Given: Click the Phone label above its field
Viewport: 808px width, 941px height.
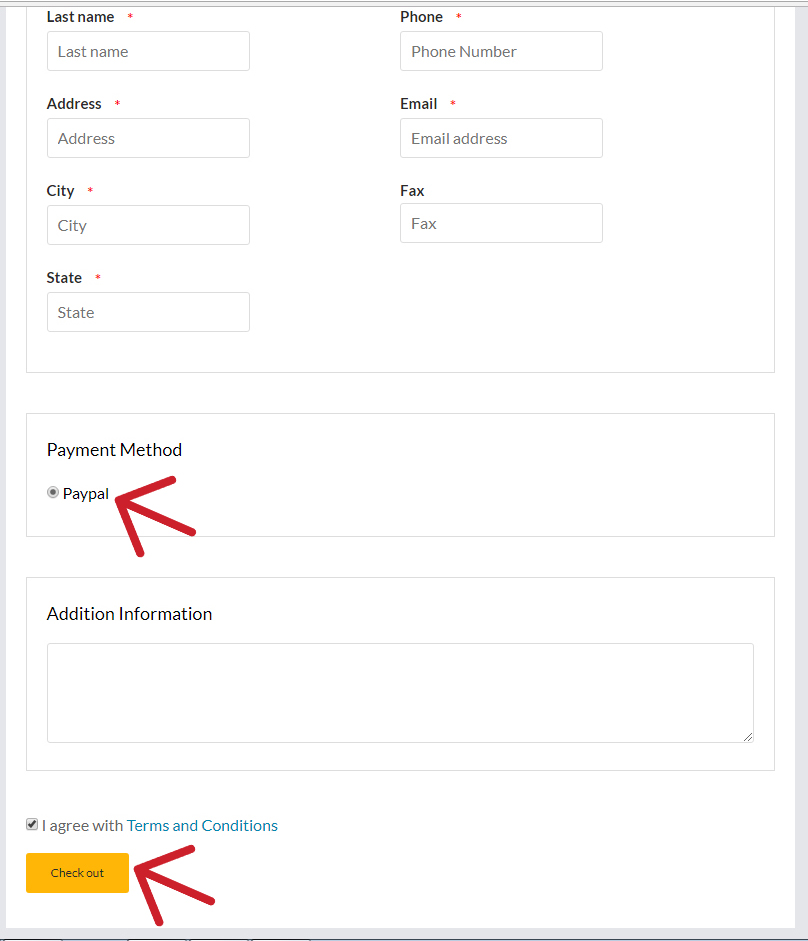Looking at the screenshot, I should [x=421, y=17].
